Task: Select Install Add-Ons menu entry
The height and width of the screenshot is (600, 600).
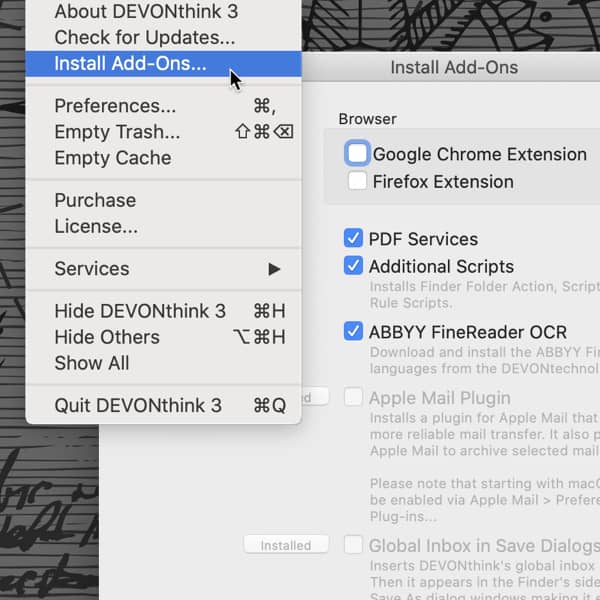Action: tap(163, 64)
